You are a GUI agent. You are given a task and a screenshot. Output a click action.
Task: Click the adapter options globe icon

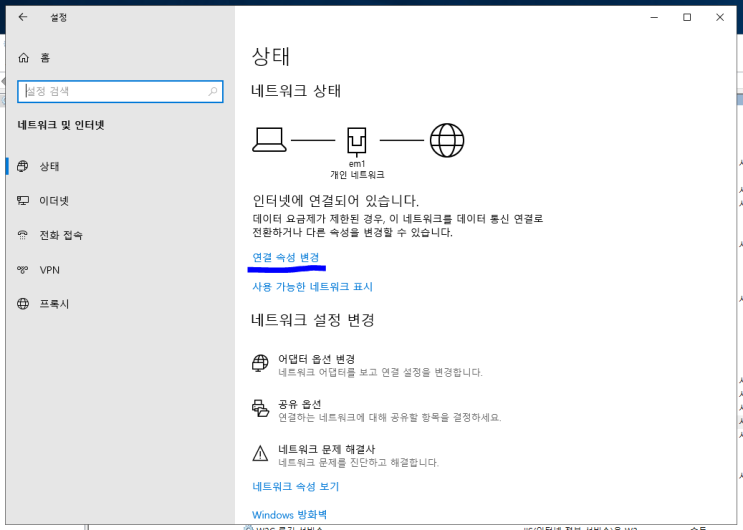coord(260,364)
